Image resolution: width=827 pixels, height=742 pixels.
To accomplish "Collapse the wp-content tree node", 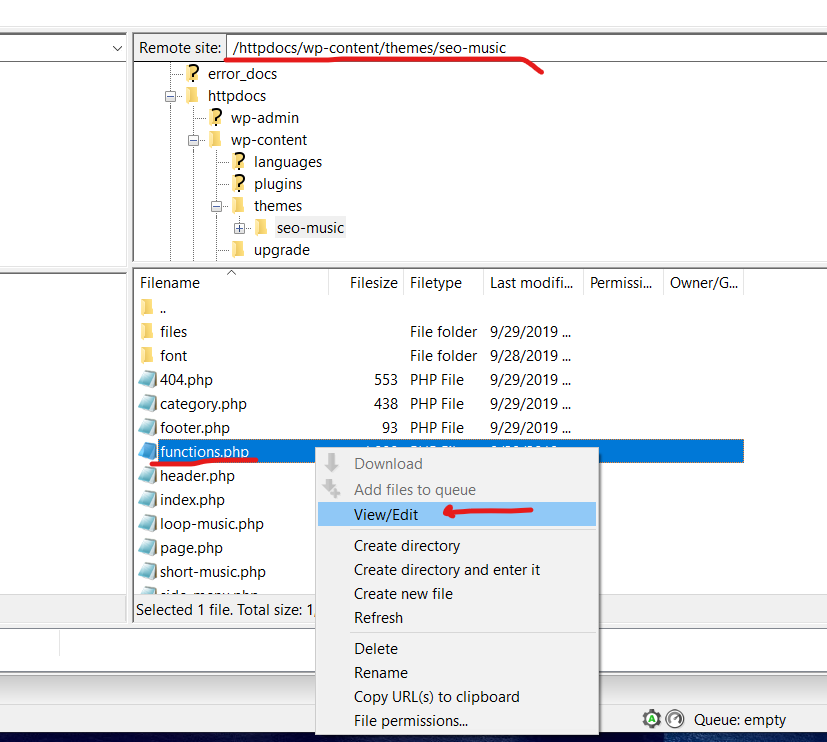I will pos(193,140).
